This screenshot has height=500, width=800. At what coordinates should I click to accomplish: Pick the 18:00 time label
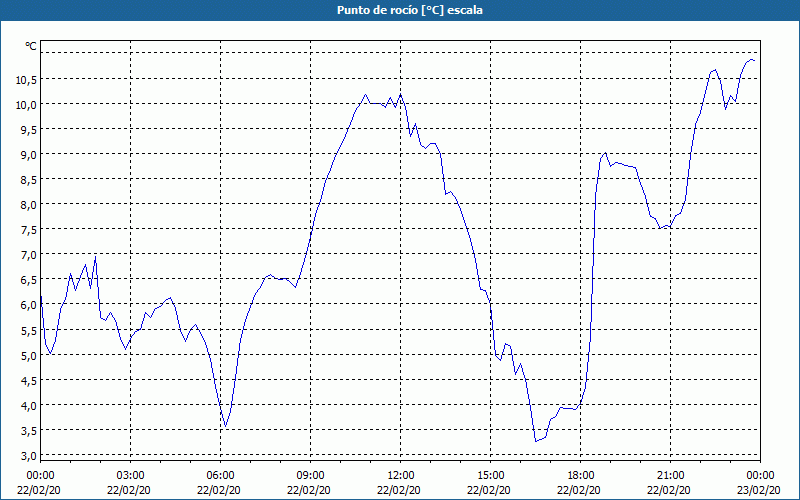click(581, 476)
